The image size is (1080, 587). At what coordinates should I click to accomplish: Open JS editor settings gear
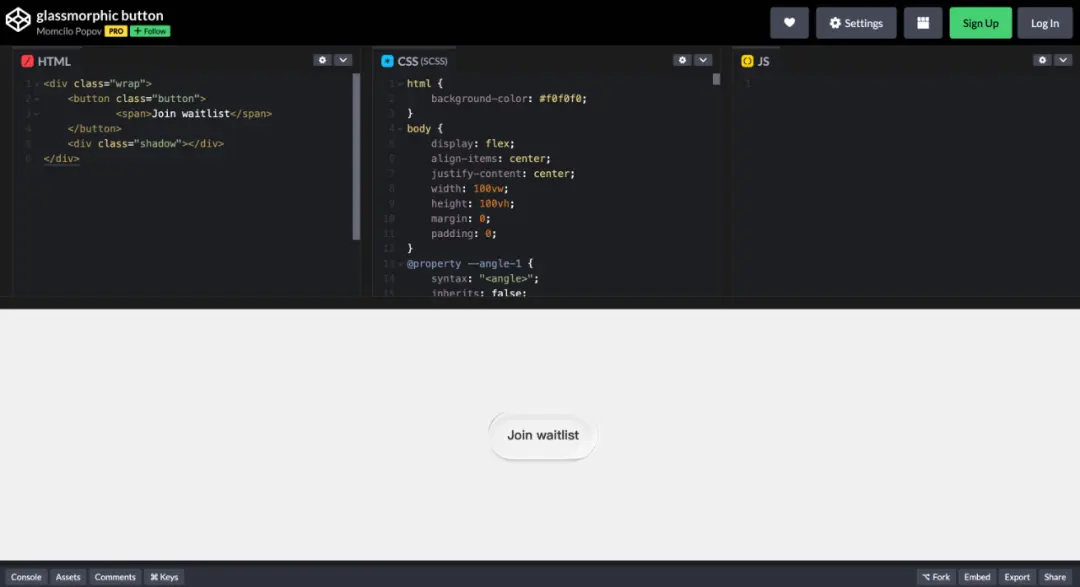1043,61
